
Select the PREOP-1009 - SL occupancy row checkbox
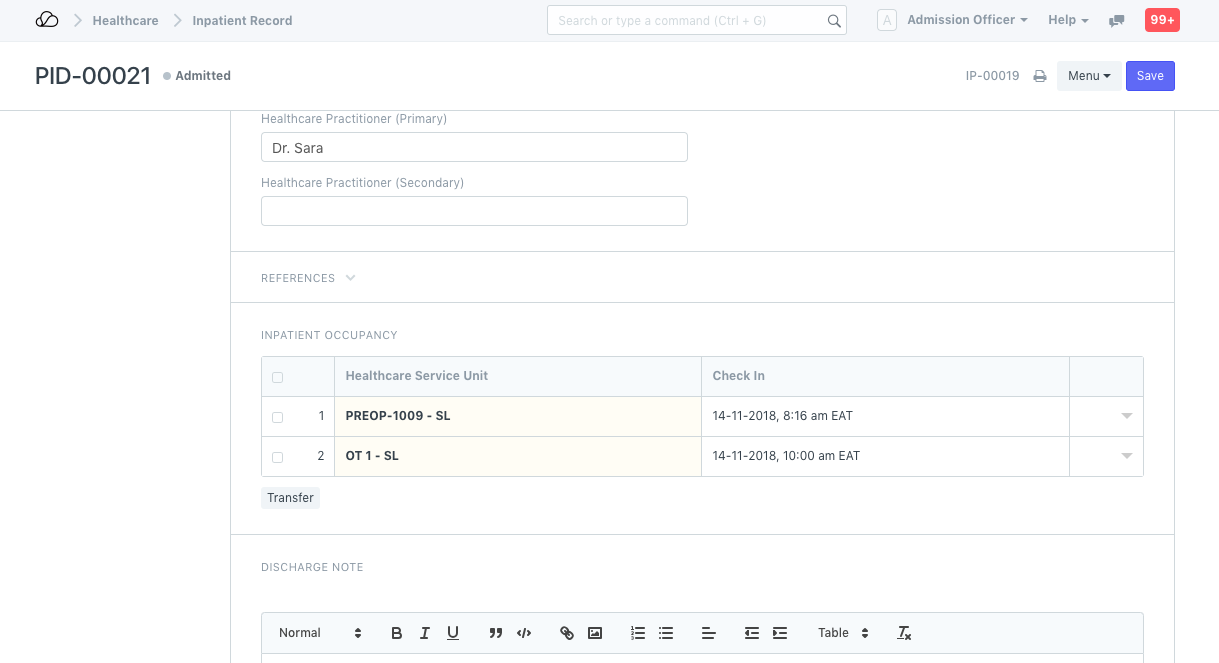tap(277, 416)
